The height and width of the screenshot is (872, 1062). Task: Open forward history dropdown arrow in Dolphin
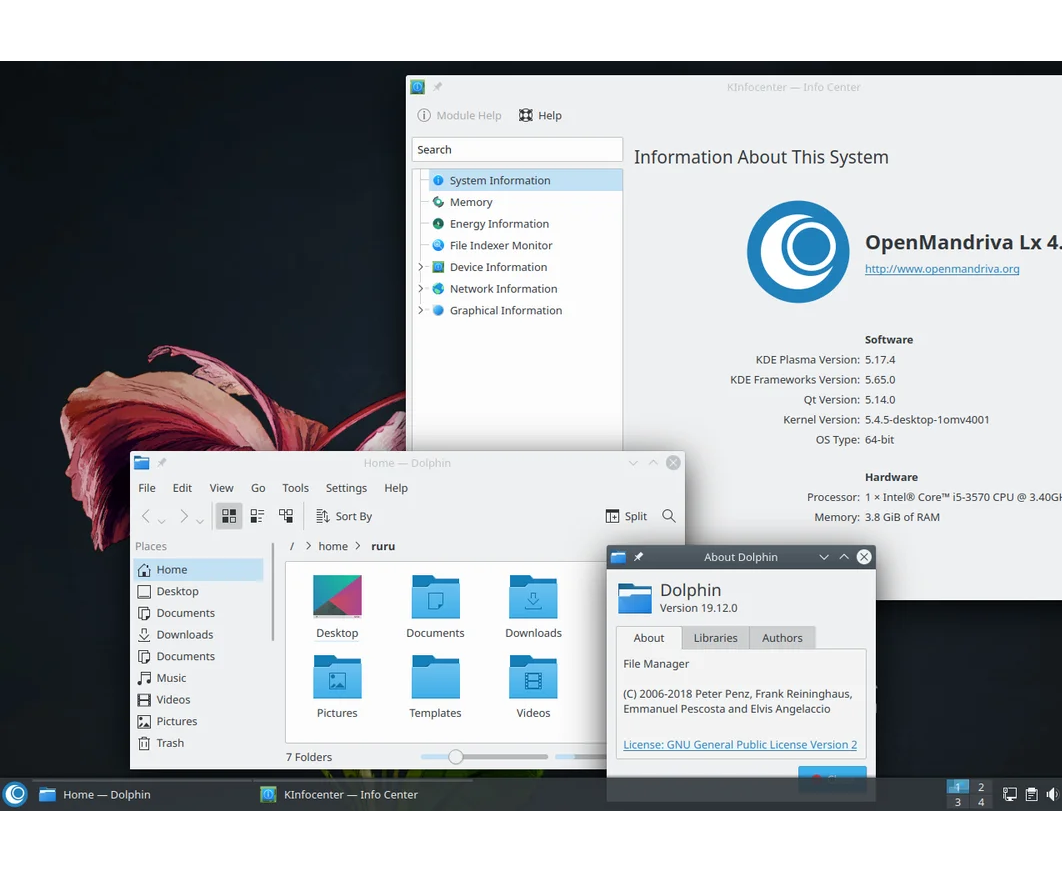[200, 520]
